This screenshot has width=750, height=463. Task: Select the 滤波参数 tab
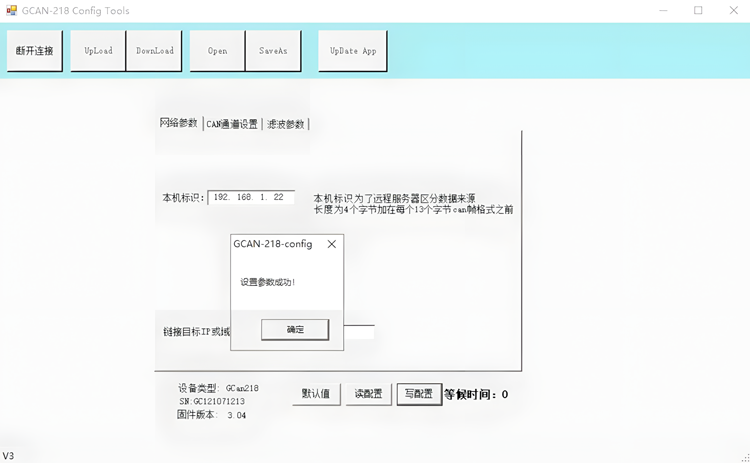pyautogui.click(x=285, y=125)
